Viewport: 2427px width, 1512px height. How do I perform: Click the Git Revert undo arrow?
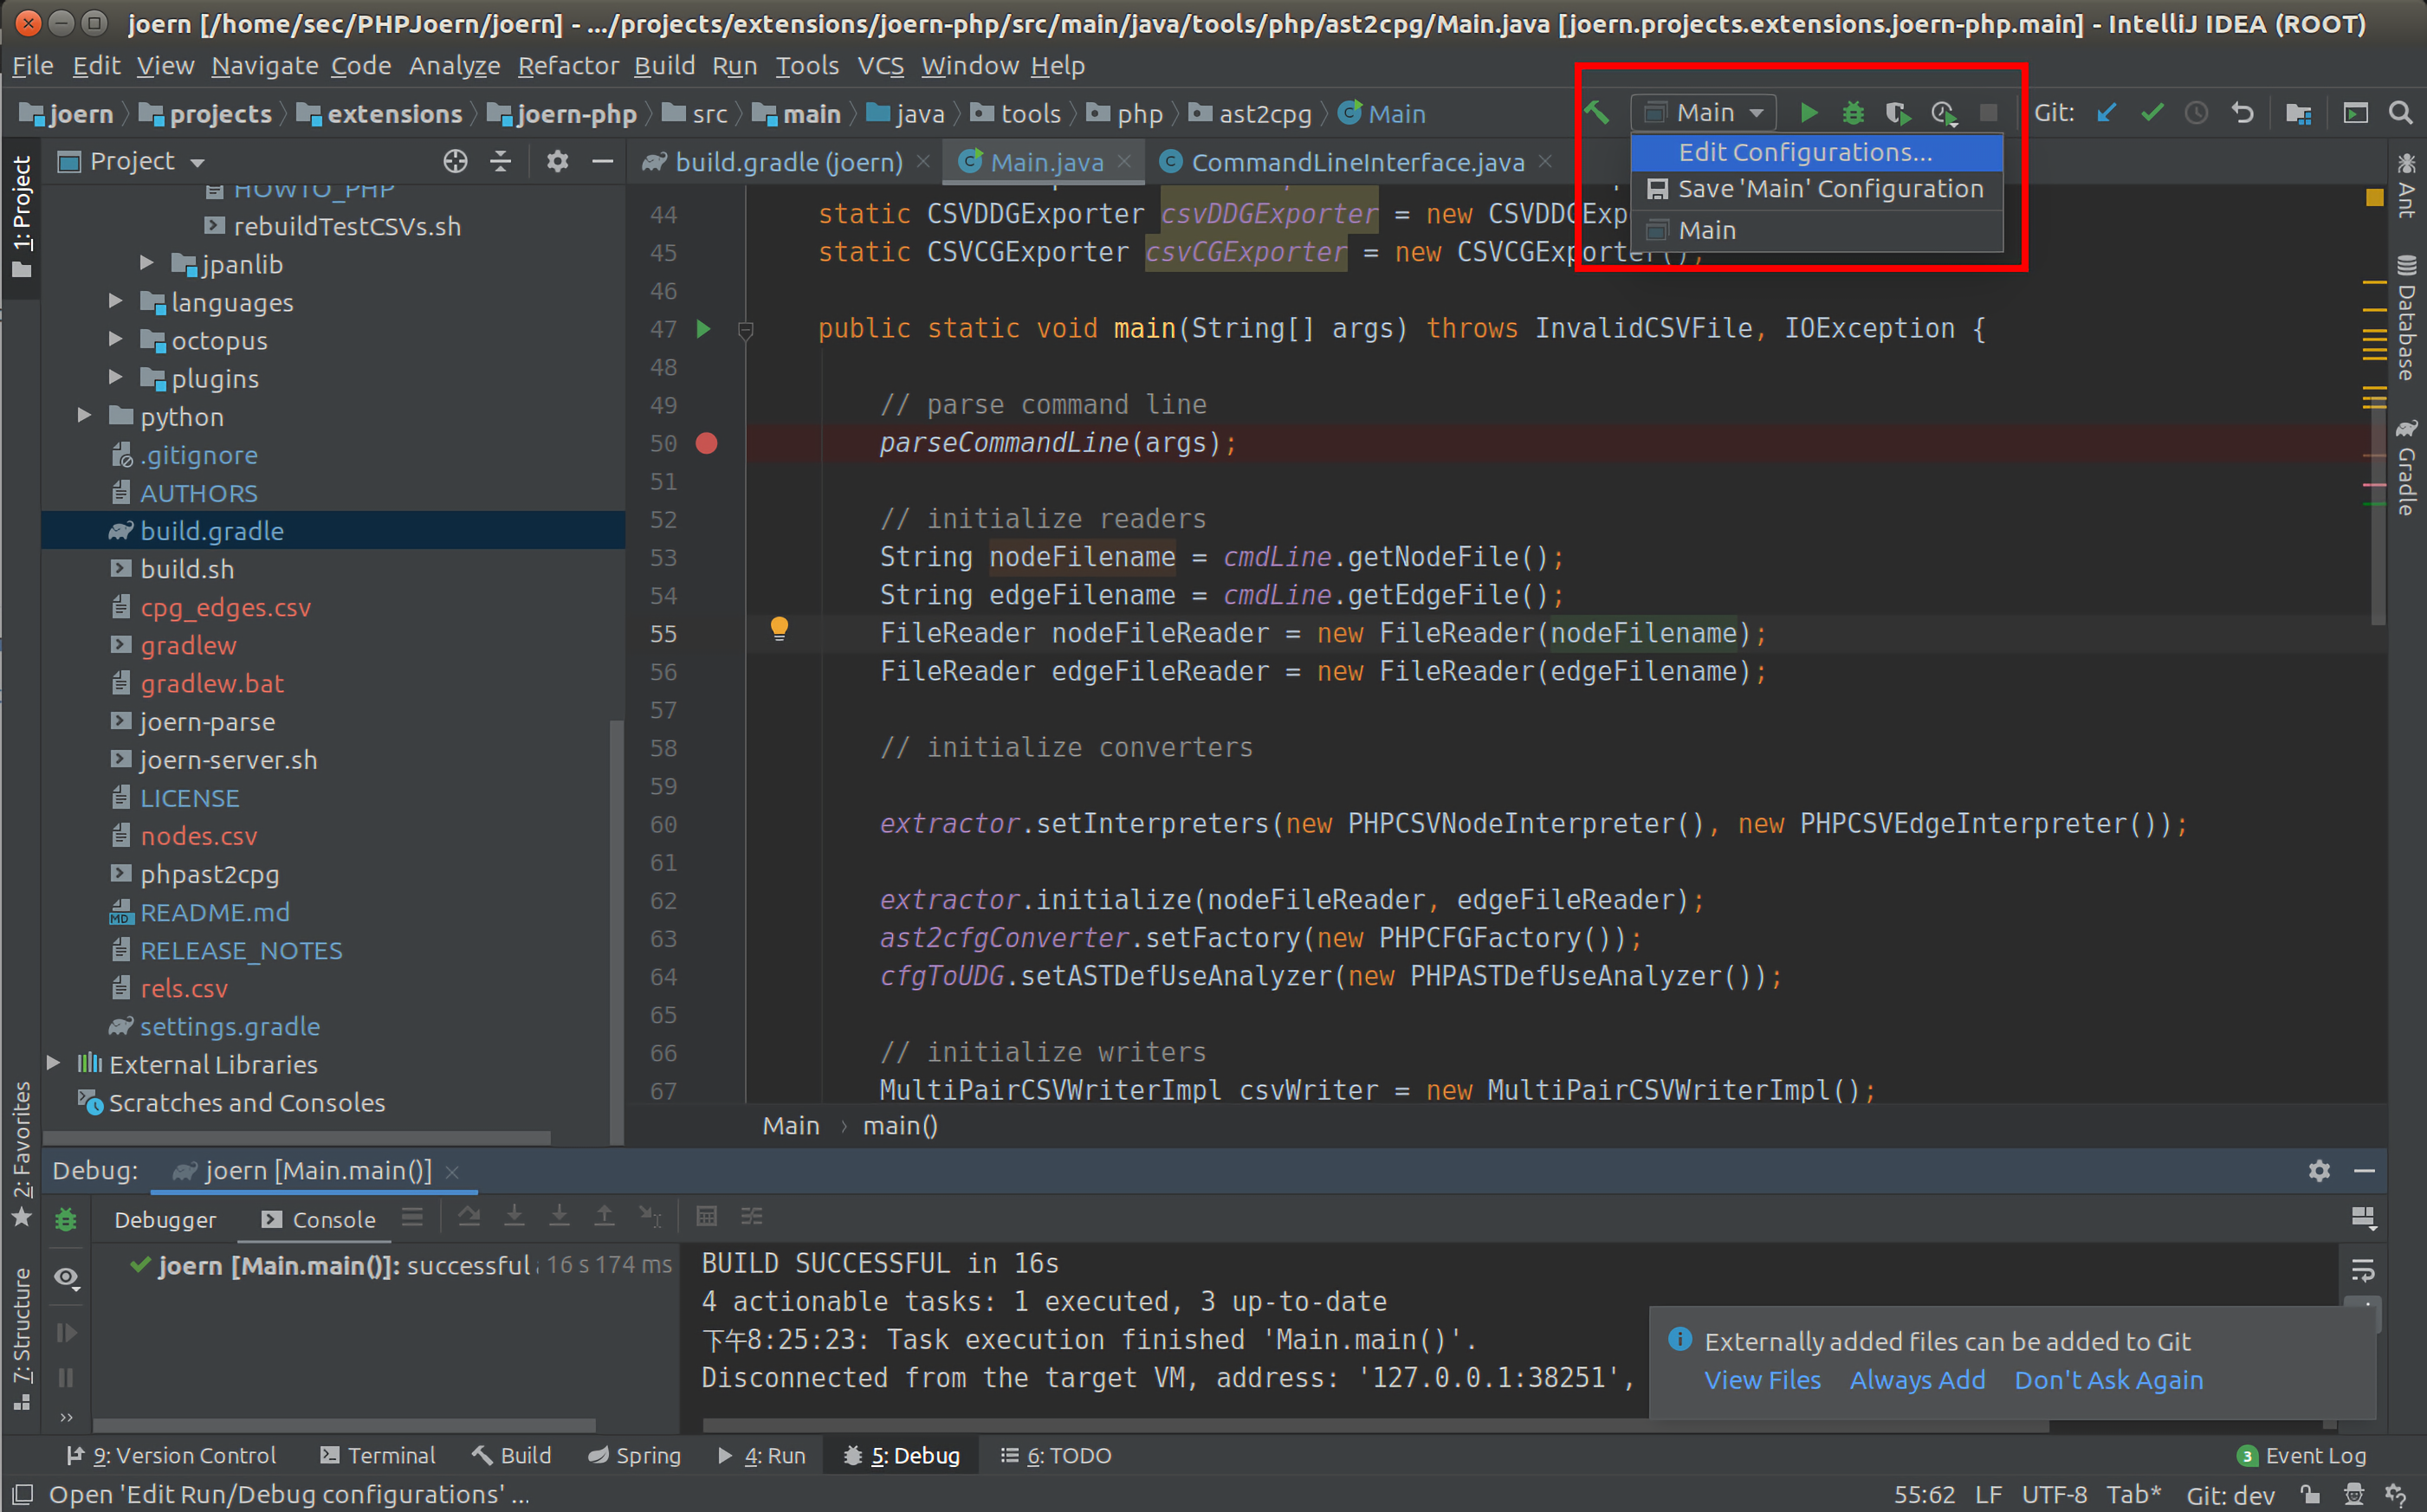pos(2242,113)
